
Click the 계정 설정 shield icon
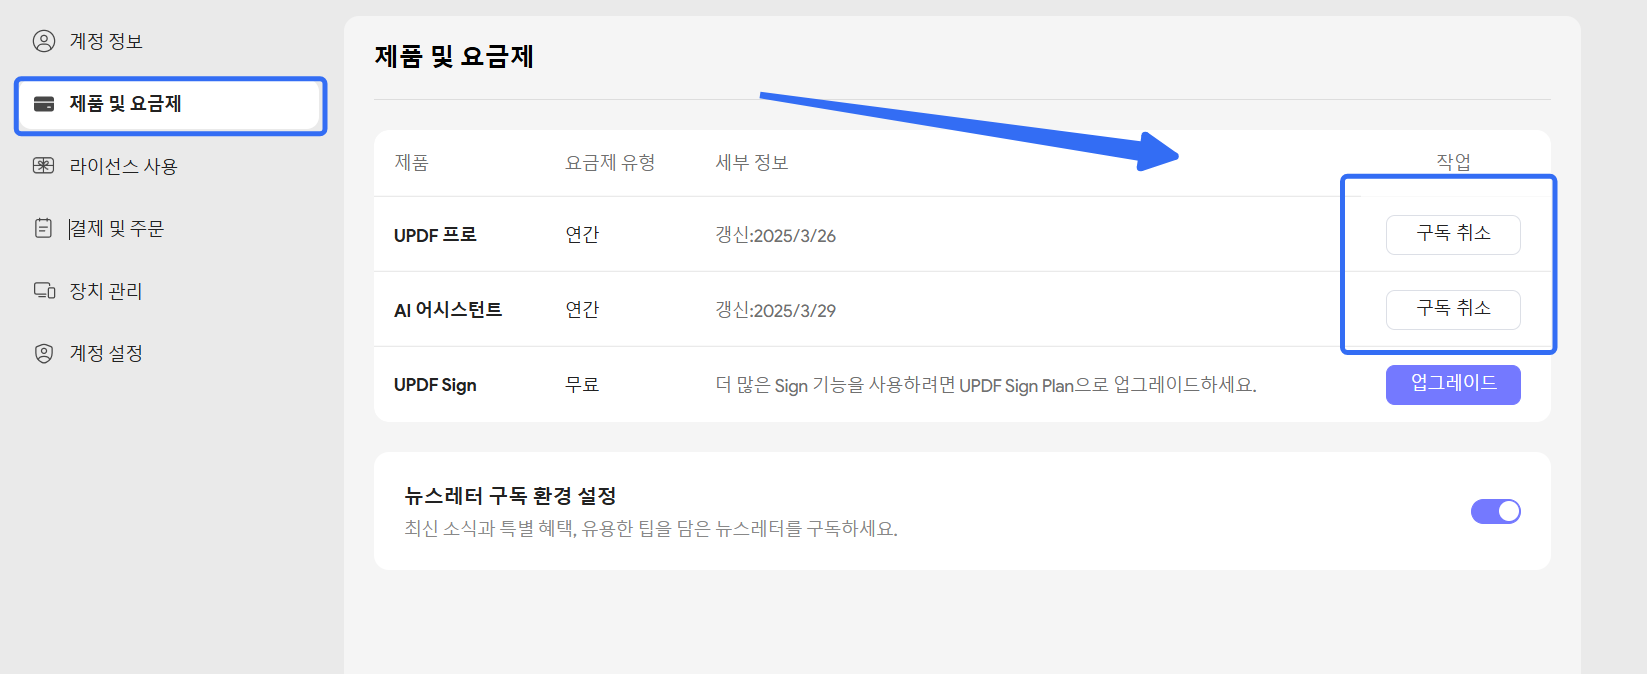click(44, 353)
